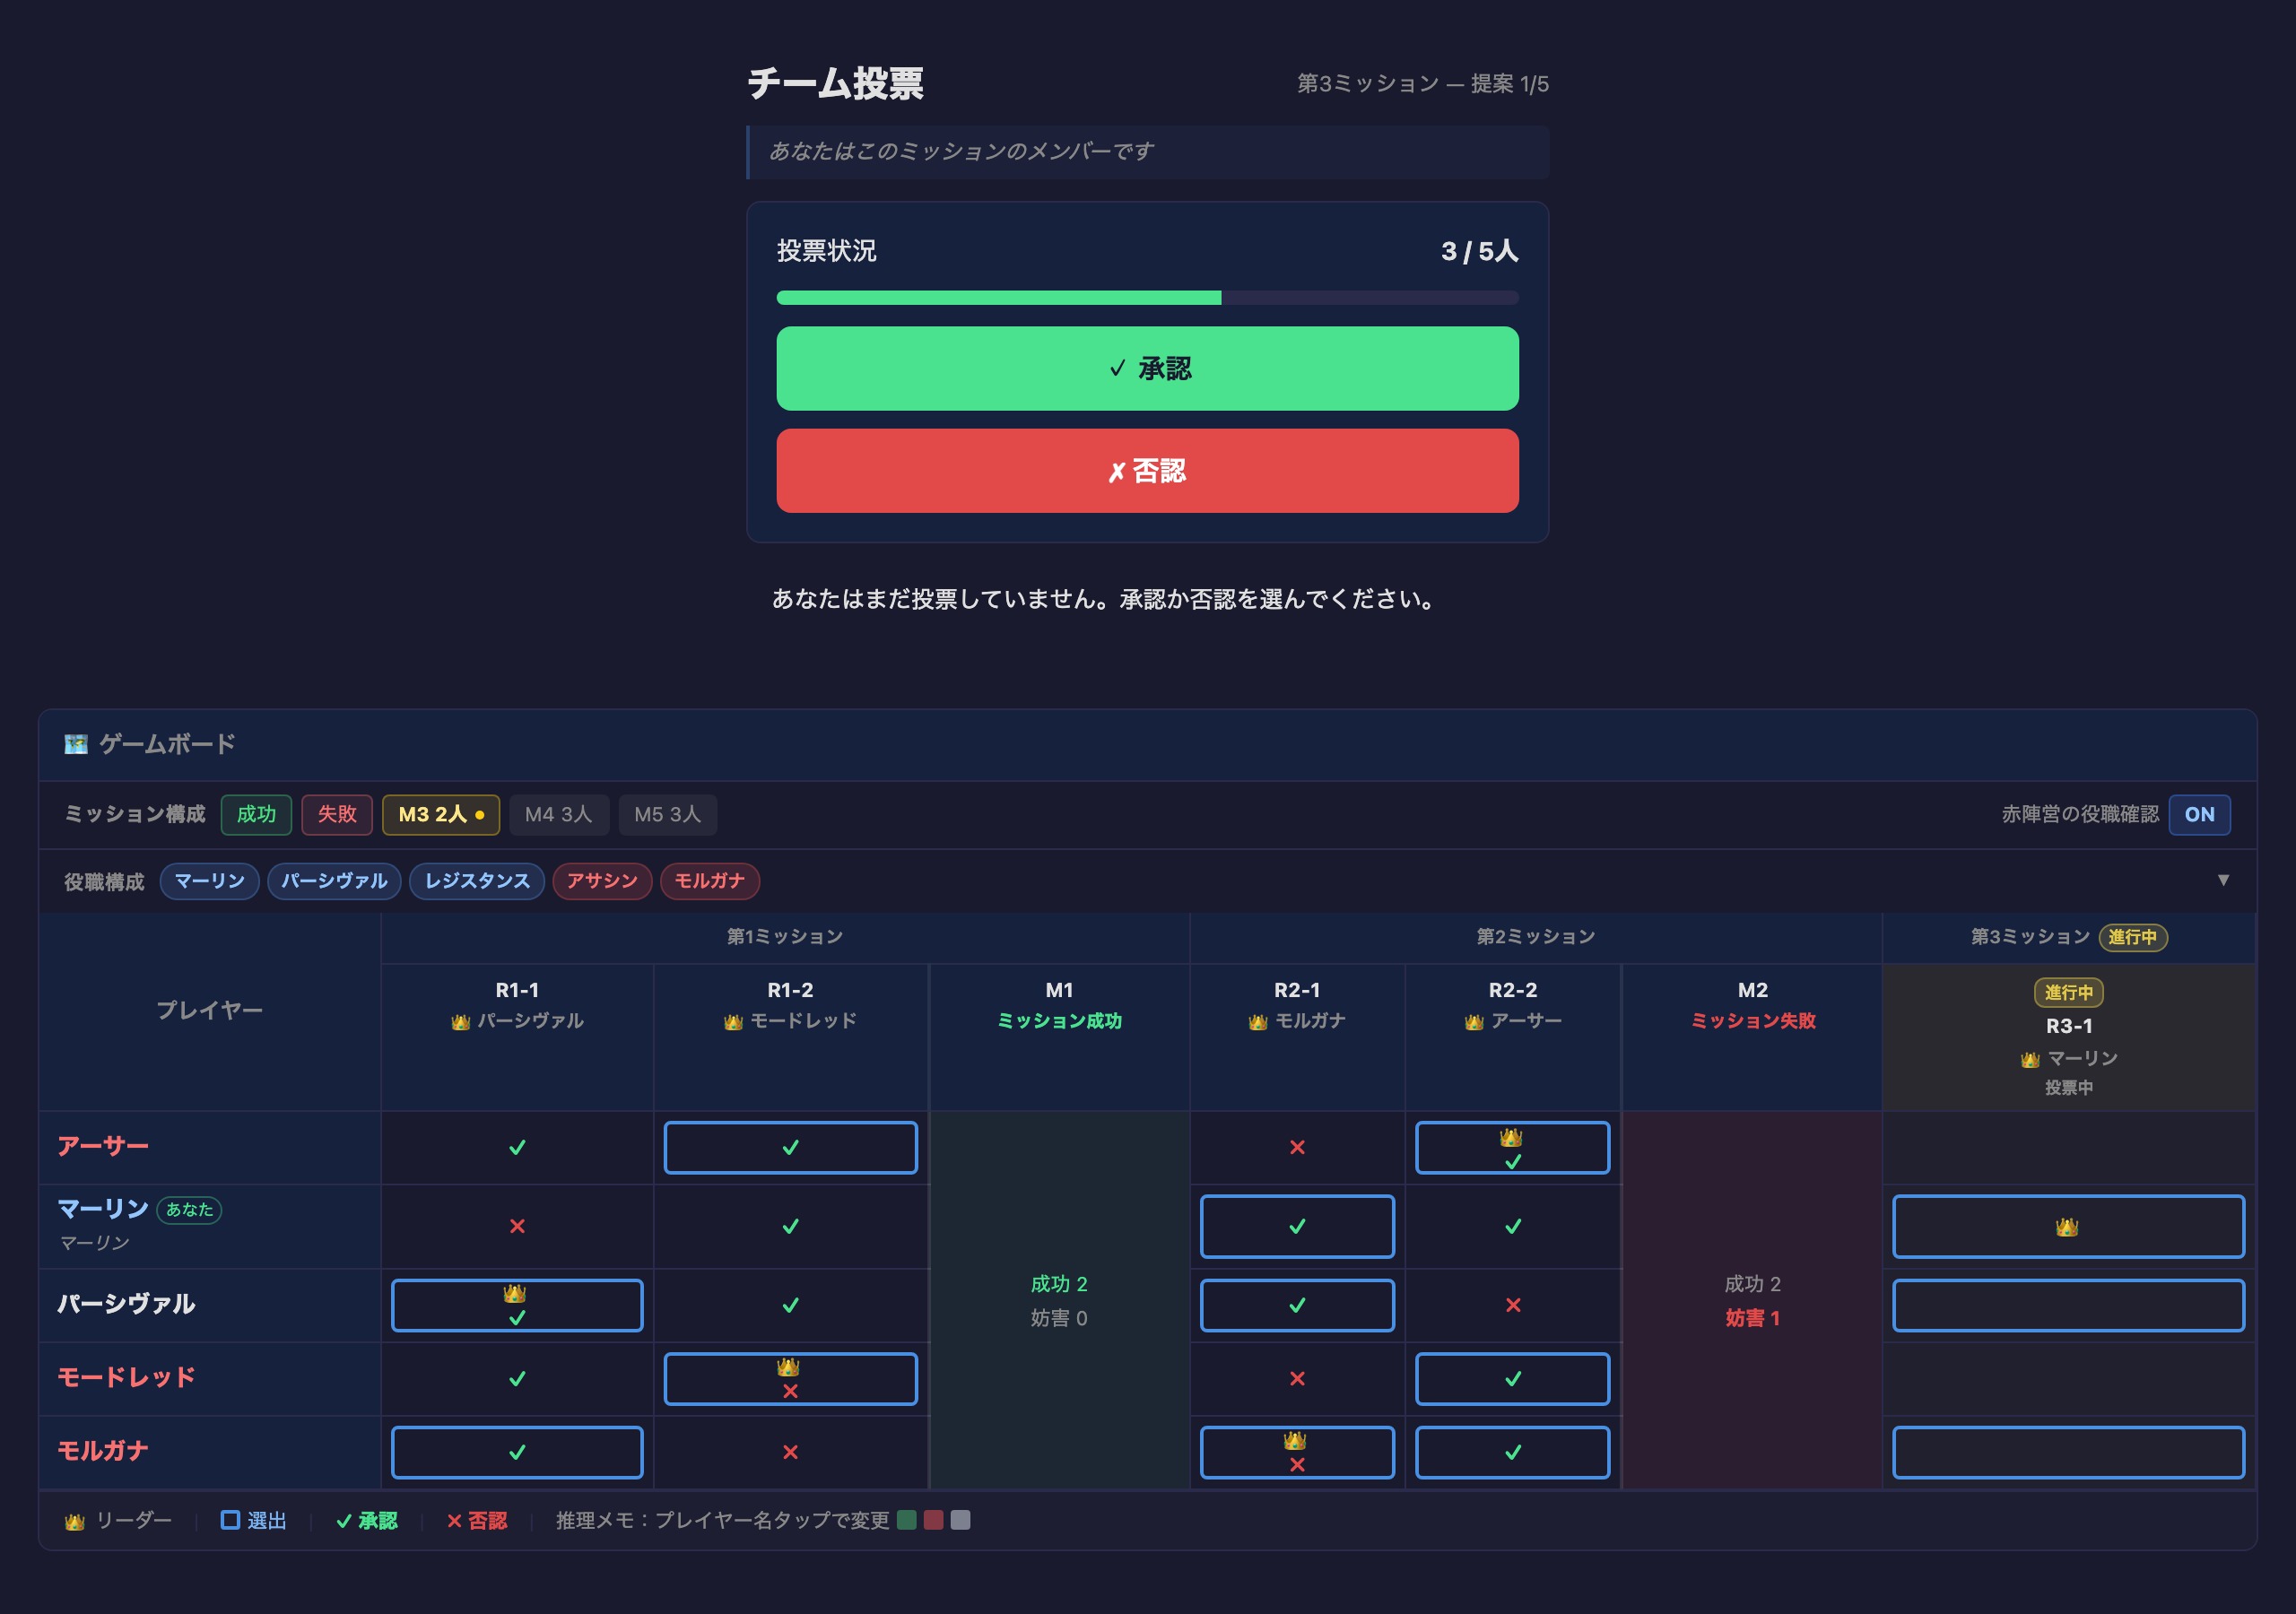This screenshot has width=2296, height=1614.
Task: Click the crown icon in R3-1 header
Action: click(2030, 1059)
